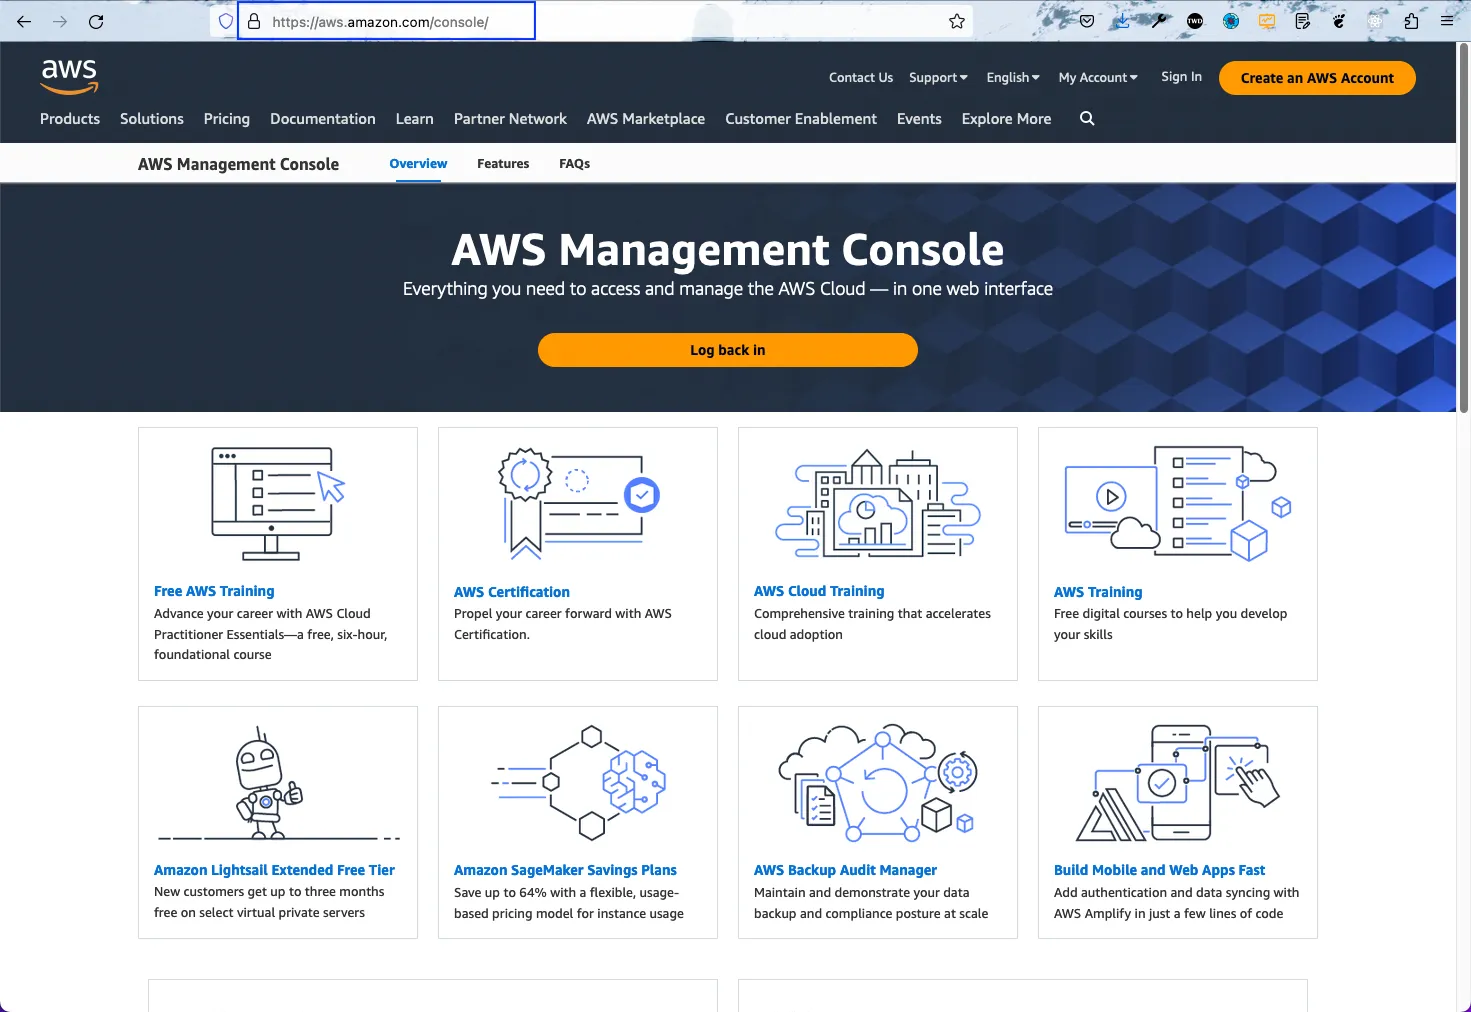The image size is (1471, 1012).
Task: Open the AWS Cloud Training link
Action: tap(819, 591)
